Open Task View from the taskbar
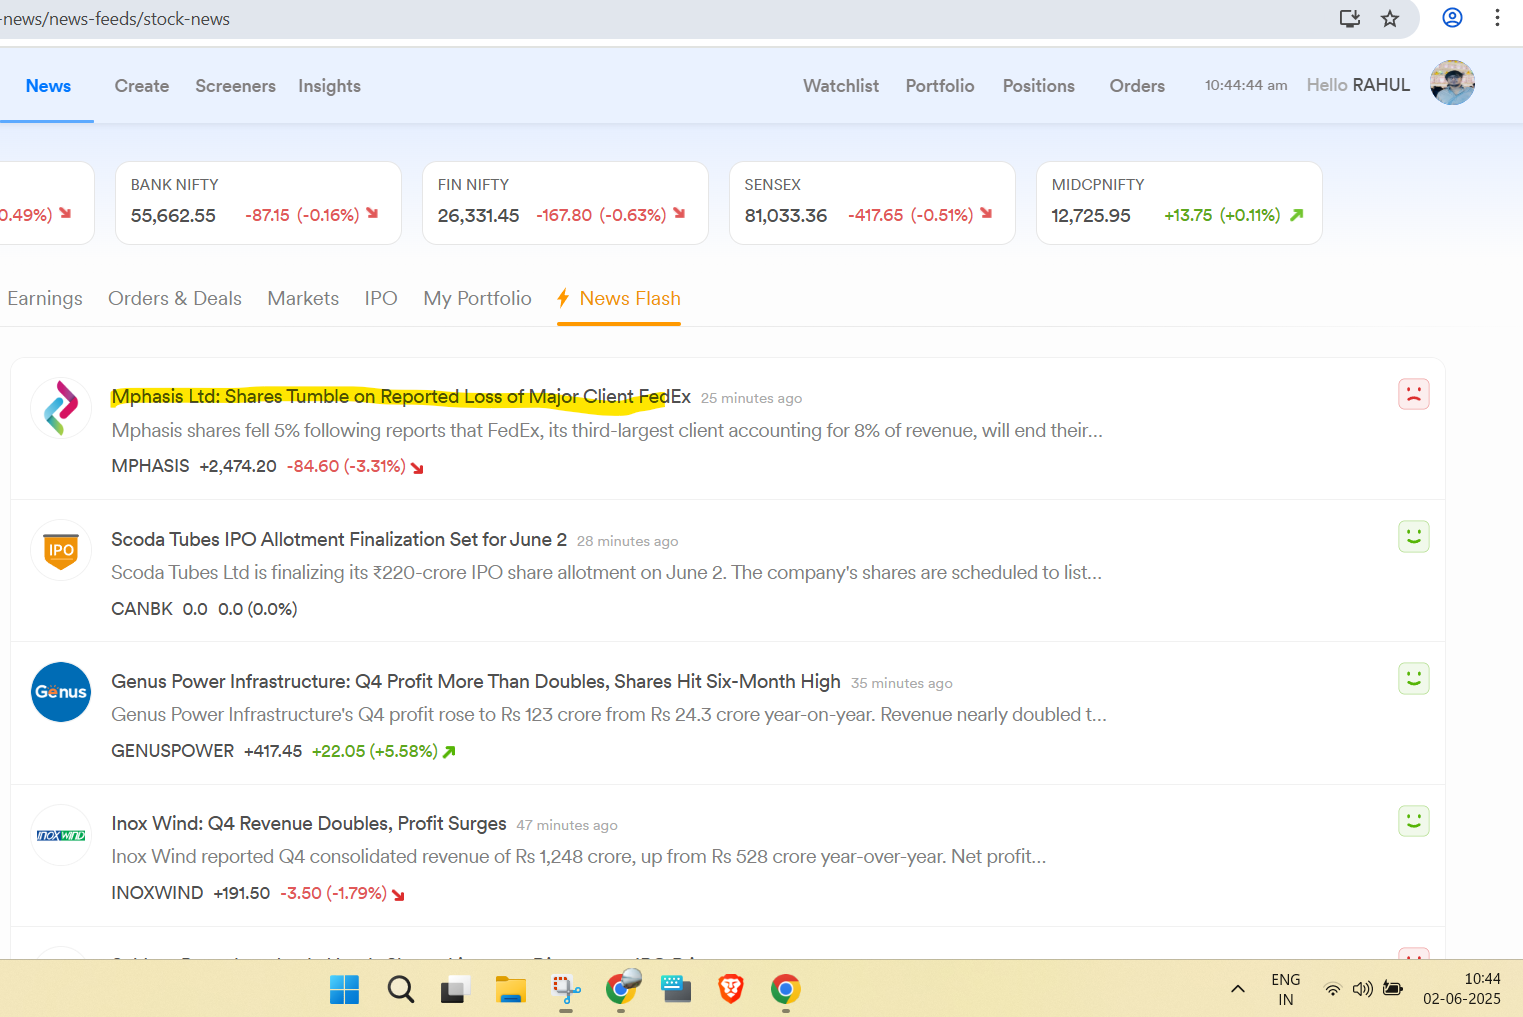1523x1017 pixels. click(455, 989)
